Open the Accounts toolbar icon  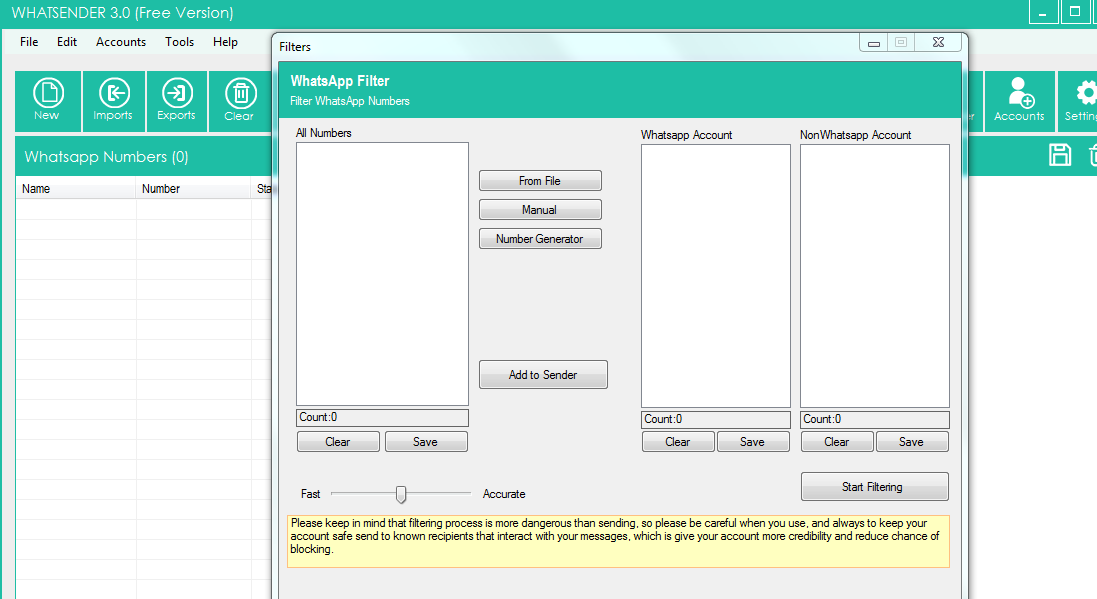(1019, 101)
